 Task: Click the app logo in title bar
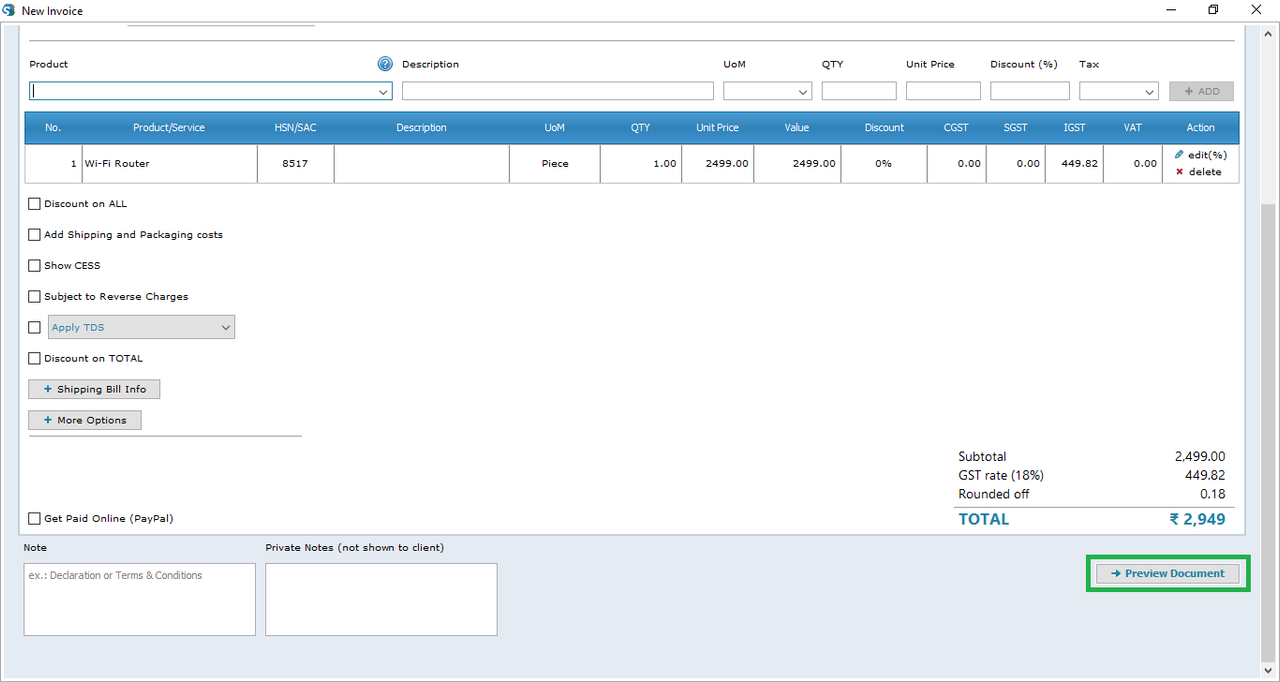coord(9,10)
